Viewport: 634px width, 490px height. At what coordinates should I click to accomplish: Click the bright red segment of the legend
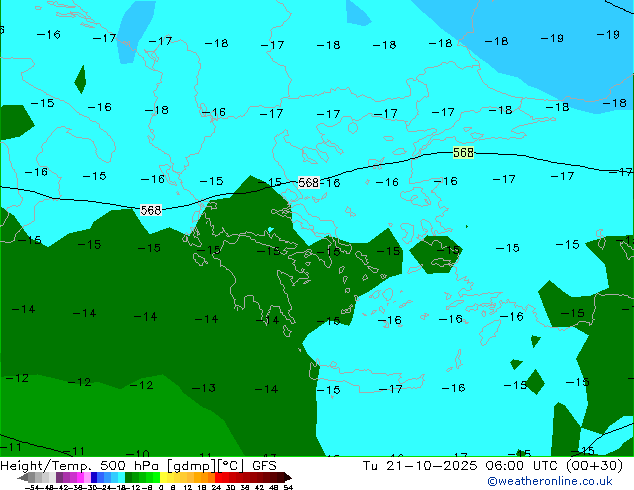tap(218, 477)
